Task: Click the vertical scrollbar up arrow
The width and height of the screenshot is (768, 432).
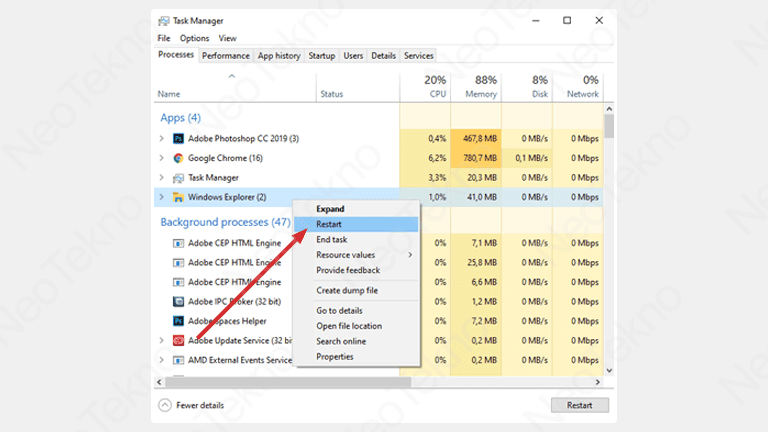Action: pyautogui.click(x=609, y=109)
